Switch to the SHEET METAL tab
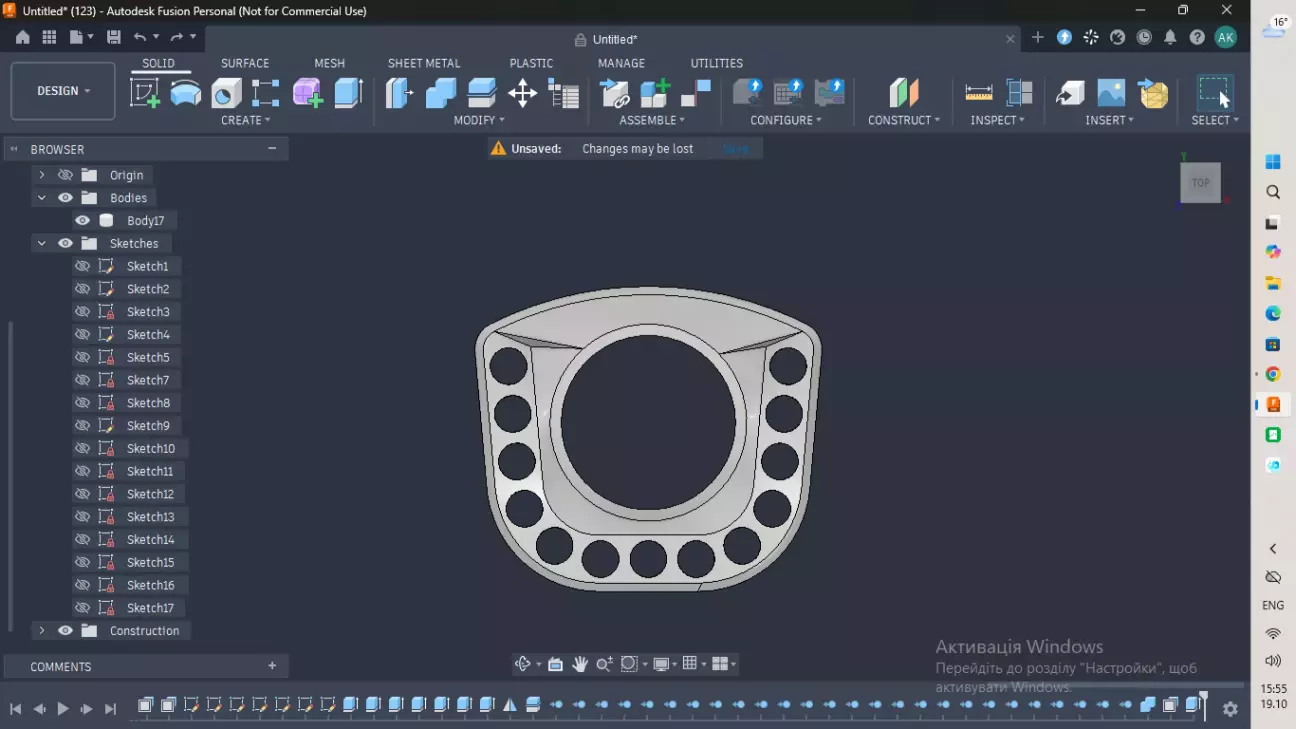This screenshot has width=1296, height=729. click(424, 63)
